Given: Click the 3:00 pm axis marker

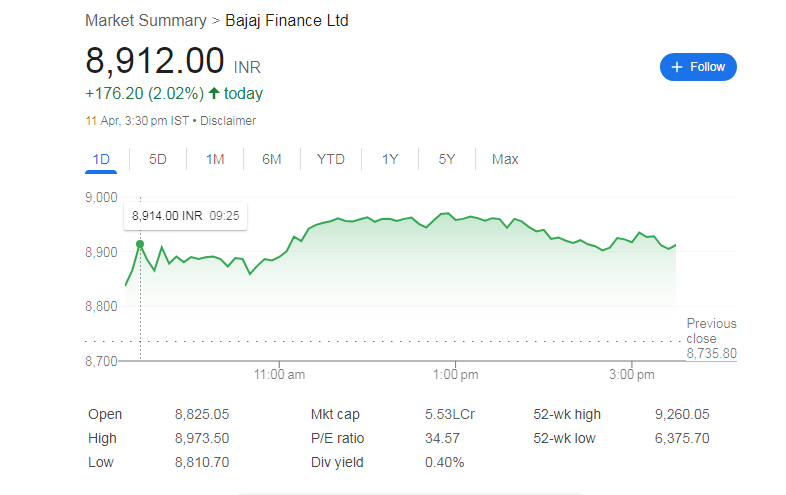Looking at the screenshot, I should 631,374.
